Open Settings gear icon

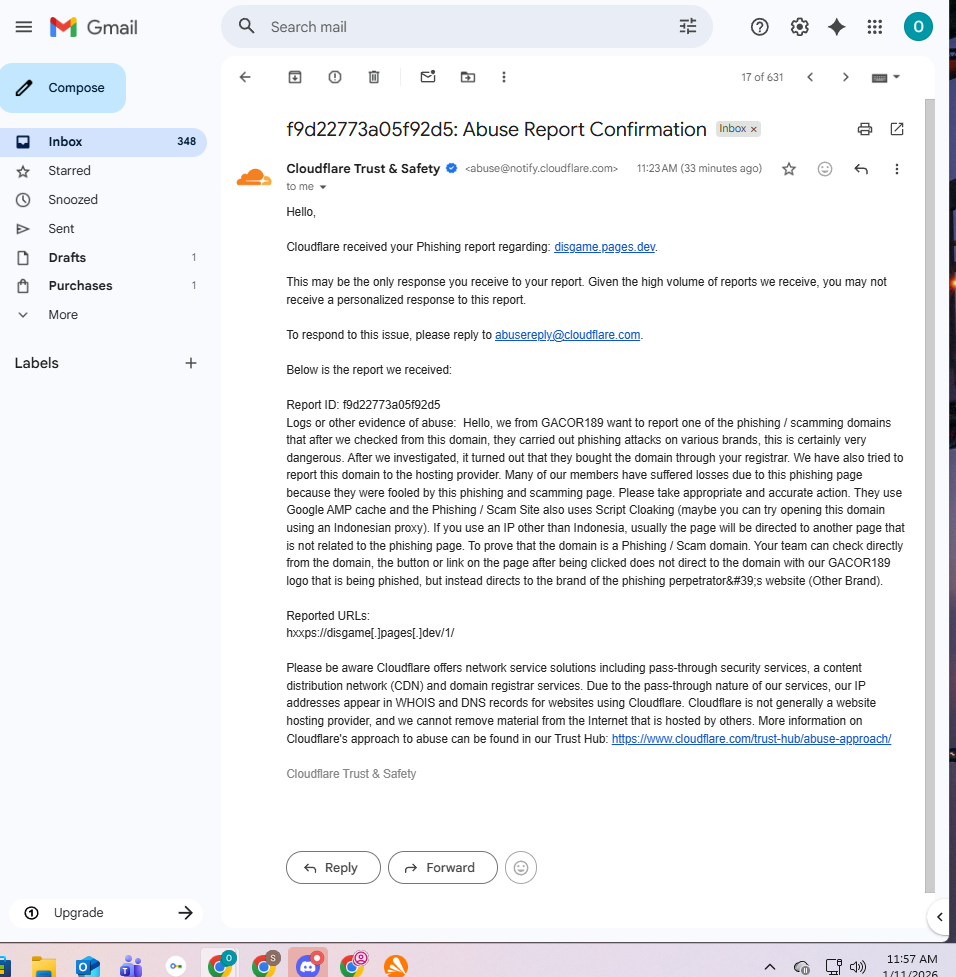coord(799,27)
